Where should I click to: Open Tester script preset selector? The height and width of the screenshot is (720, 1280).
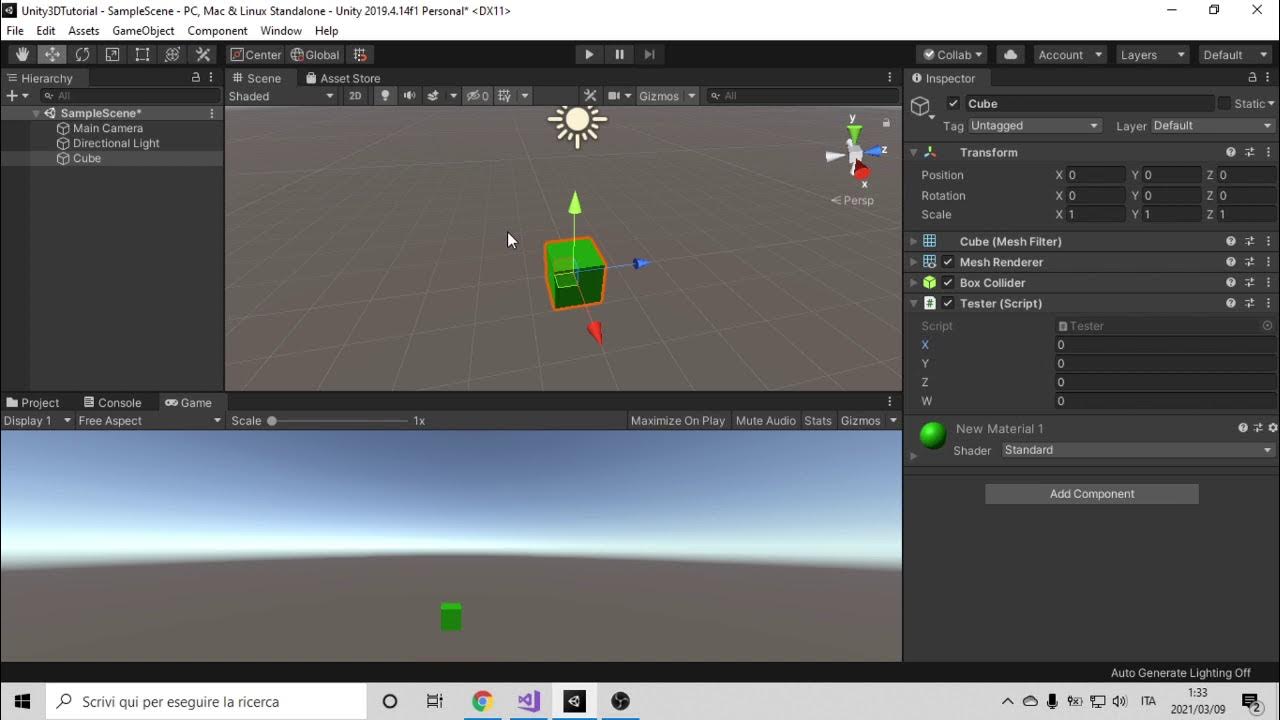tap(1249, 303)
